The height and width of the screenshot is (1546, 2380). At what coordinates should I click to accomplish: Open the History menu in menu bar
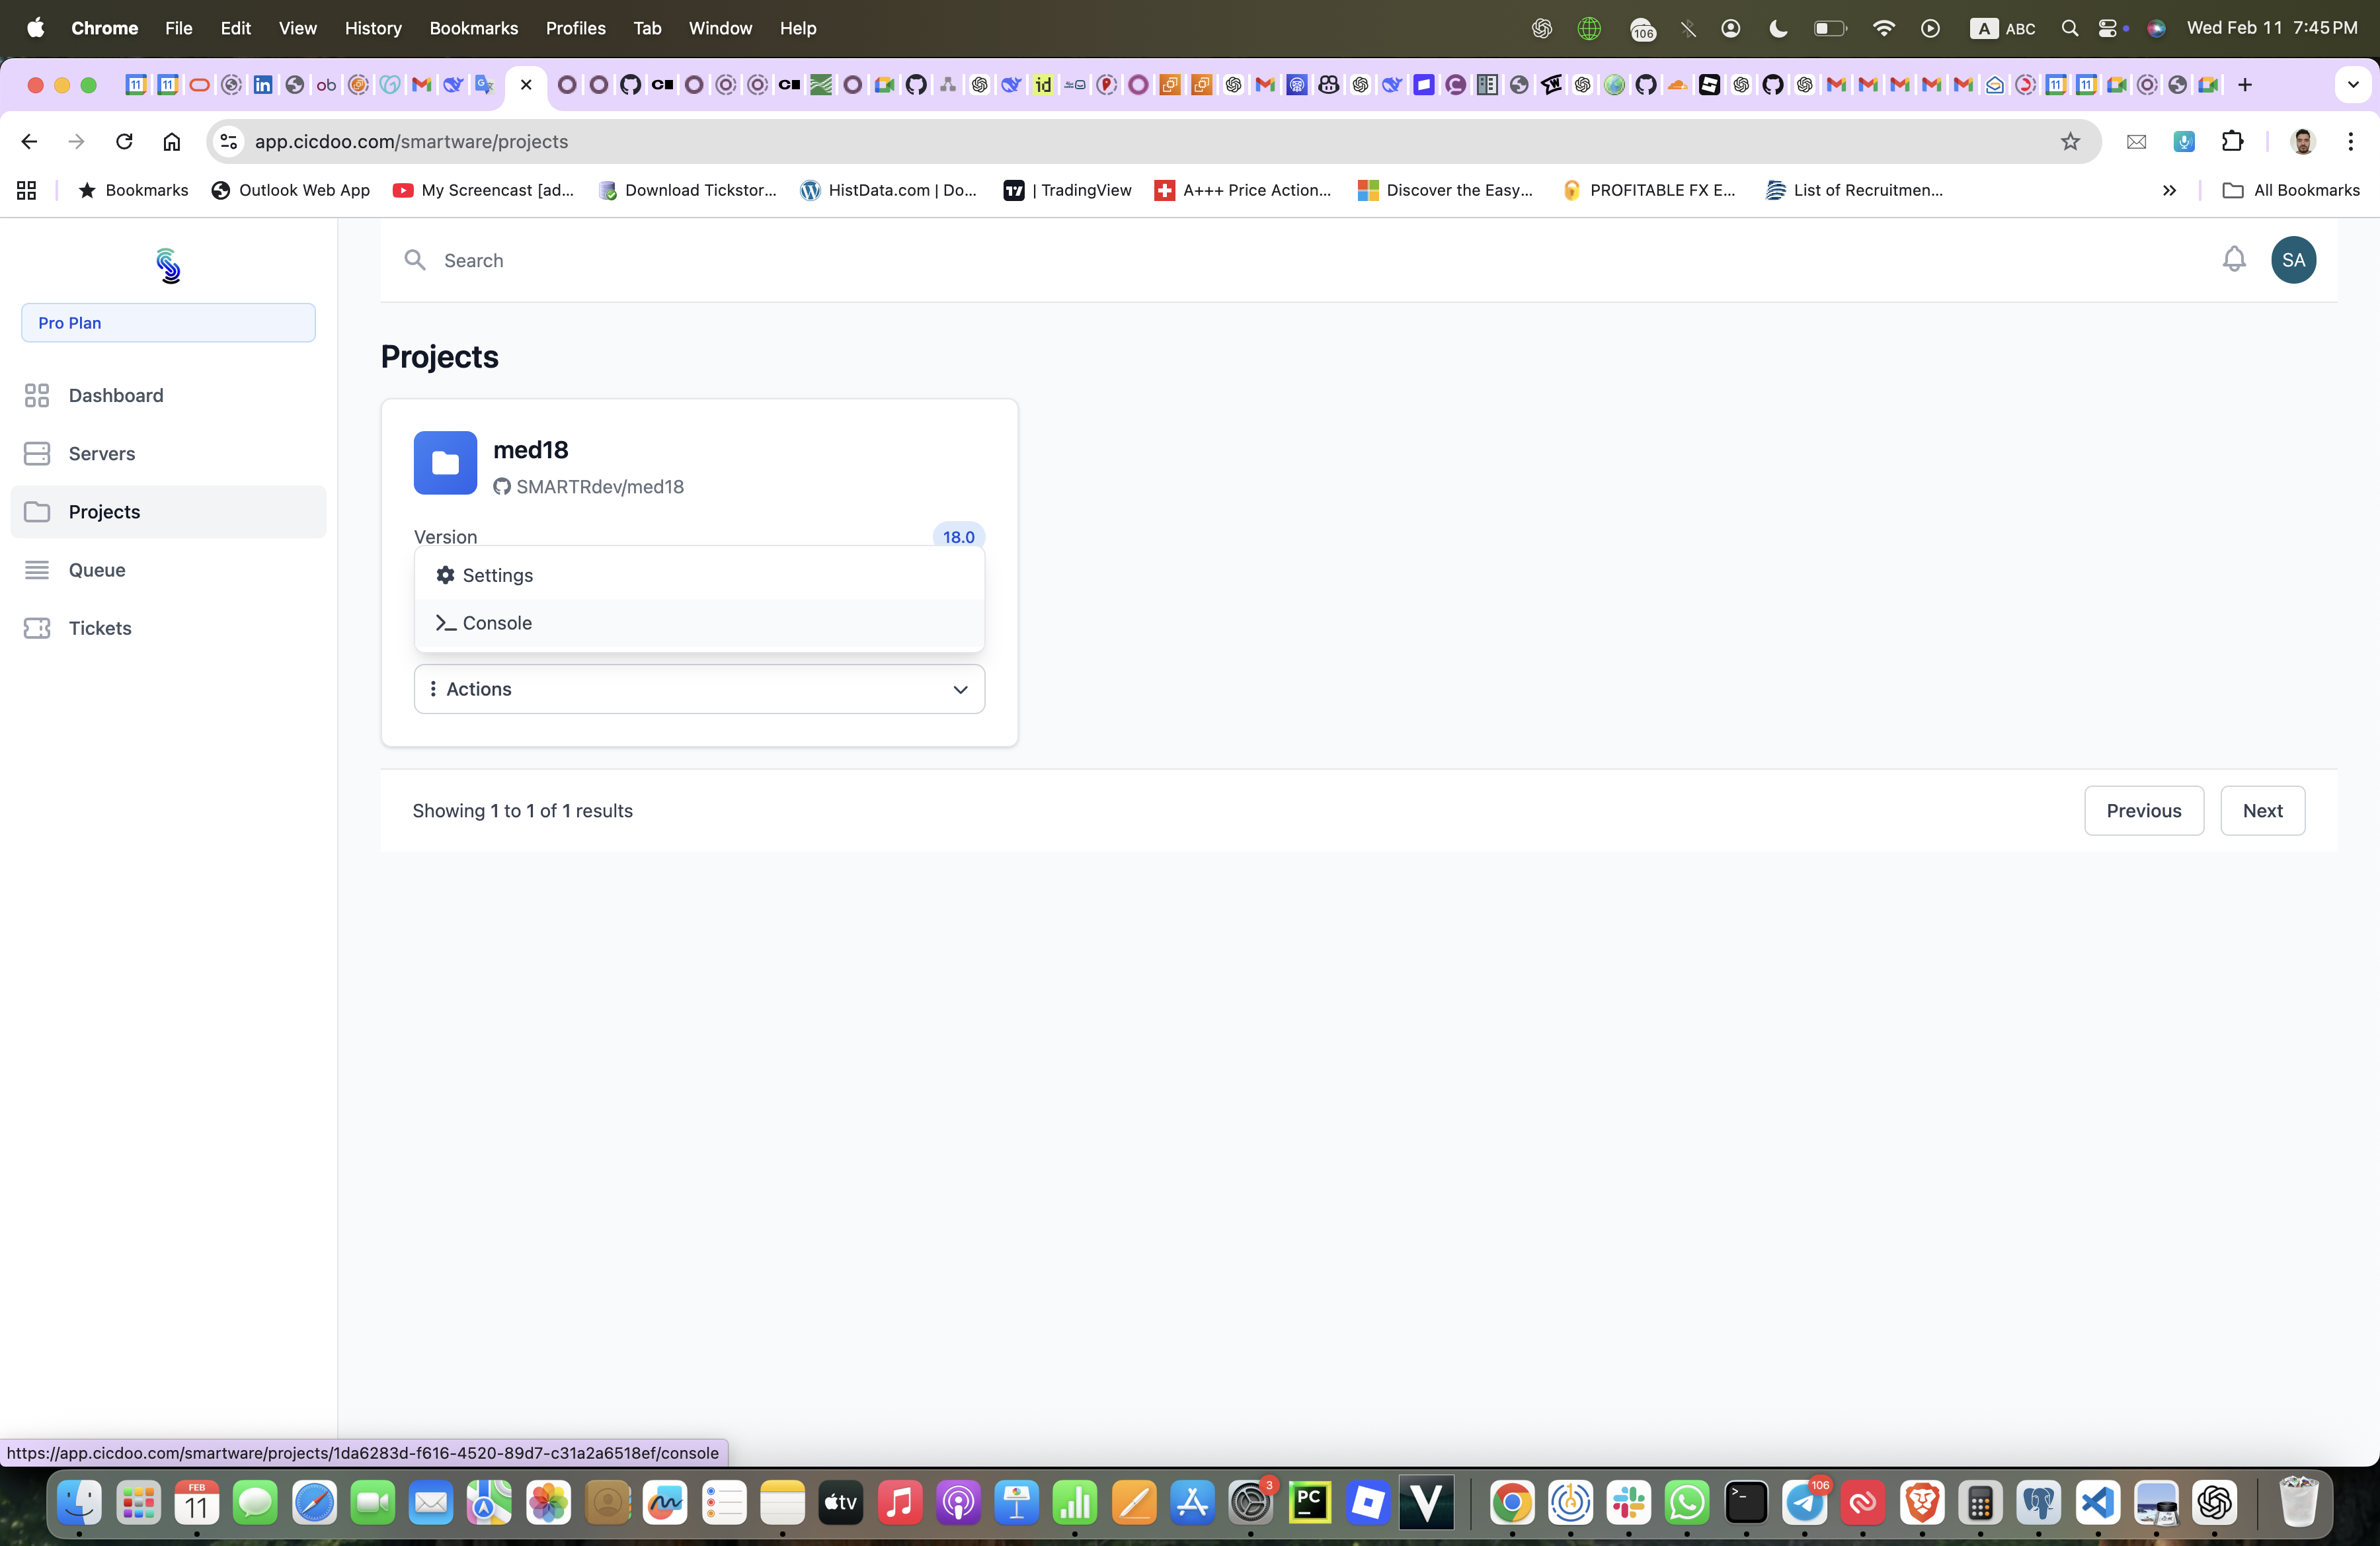(x=373, y=28)
